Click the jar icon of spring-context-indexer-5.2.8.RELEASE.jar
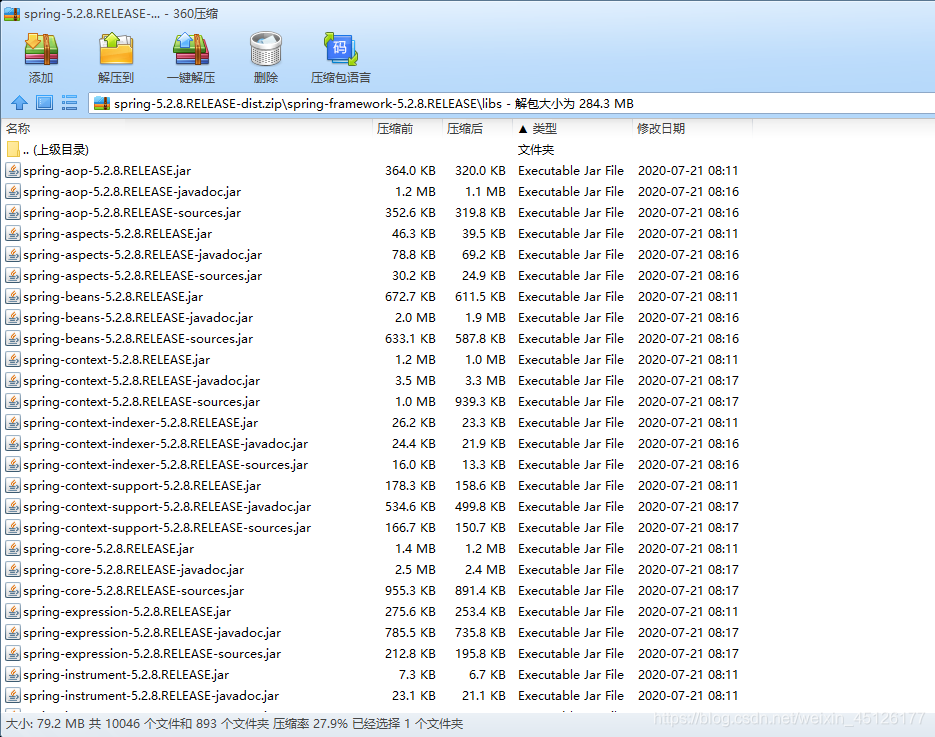This screenshot has width=935, height=737. pos(13,423)
